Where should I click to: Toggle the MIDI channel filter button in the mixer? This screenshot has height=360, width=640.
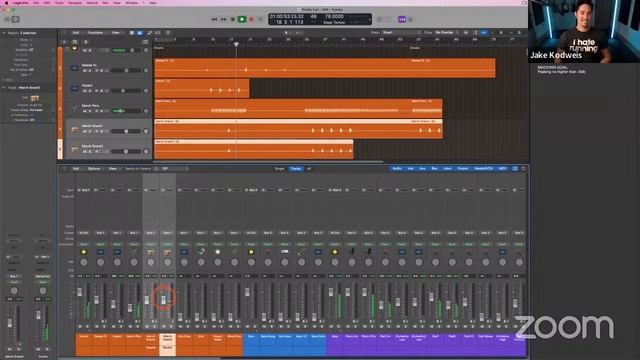(502, 168)
